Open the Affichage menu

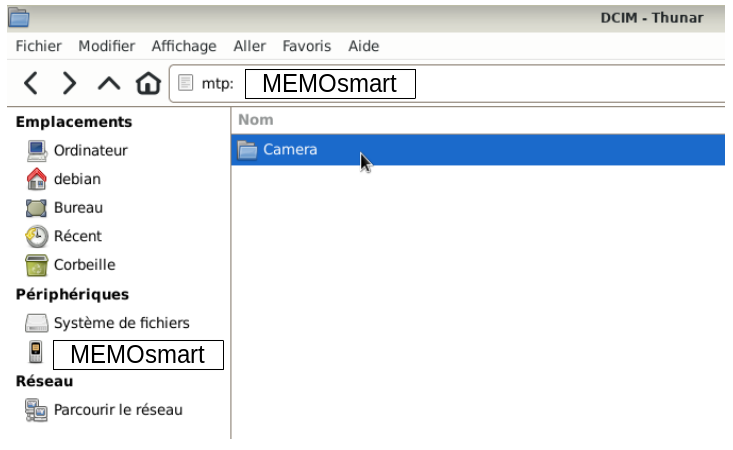[184, 46]
